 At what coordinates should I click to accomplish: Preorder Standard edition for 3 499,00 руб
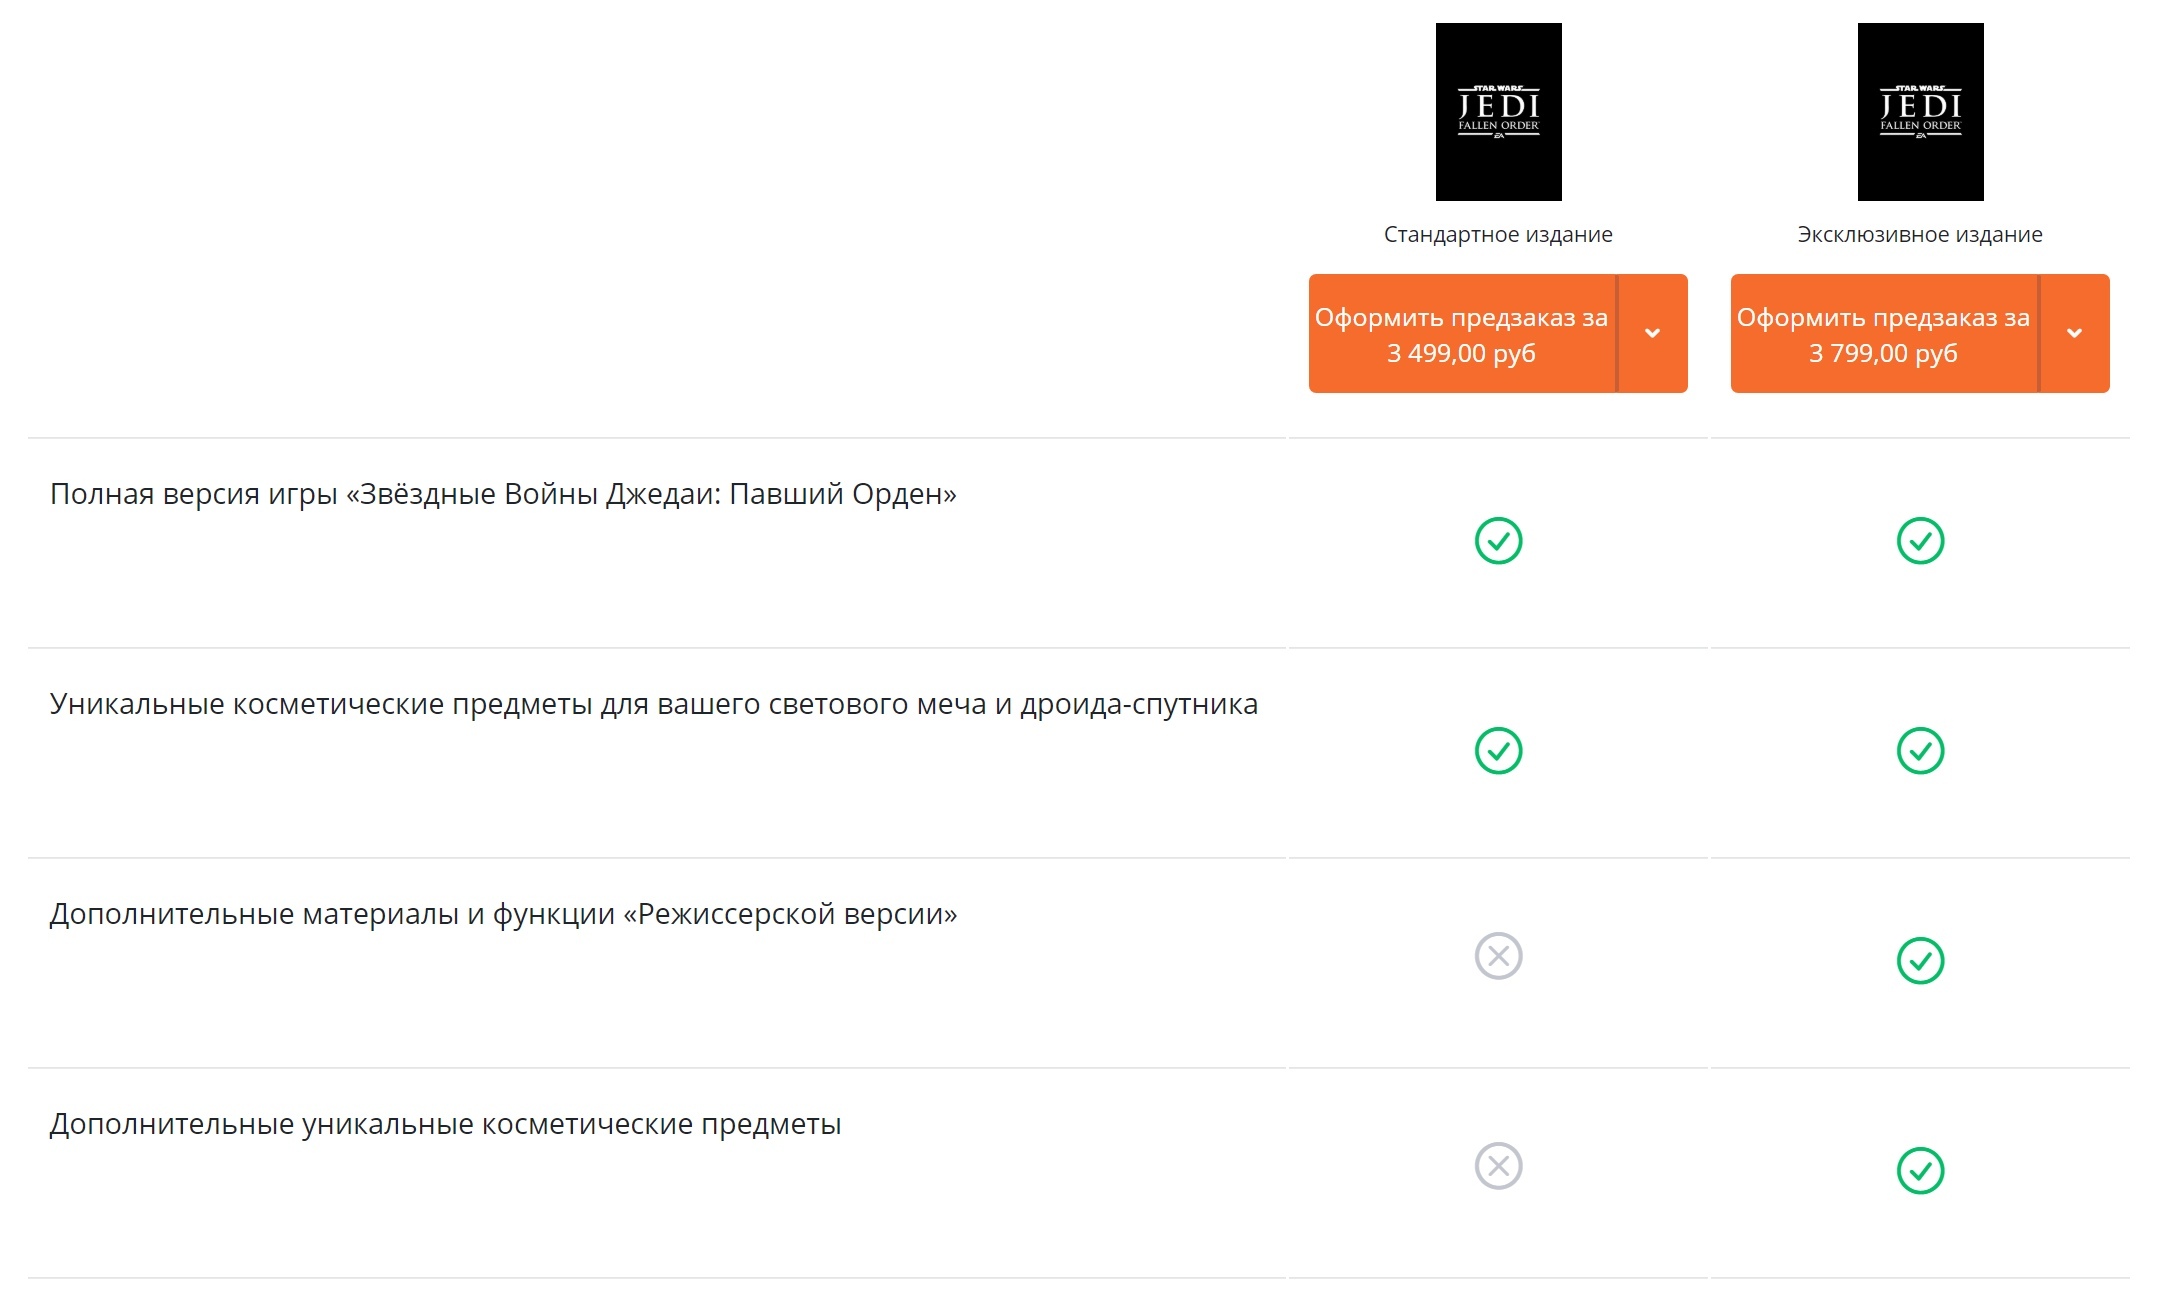coord(1462,333)
